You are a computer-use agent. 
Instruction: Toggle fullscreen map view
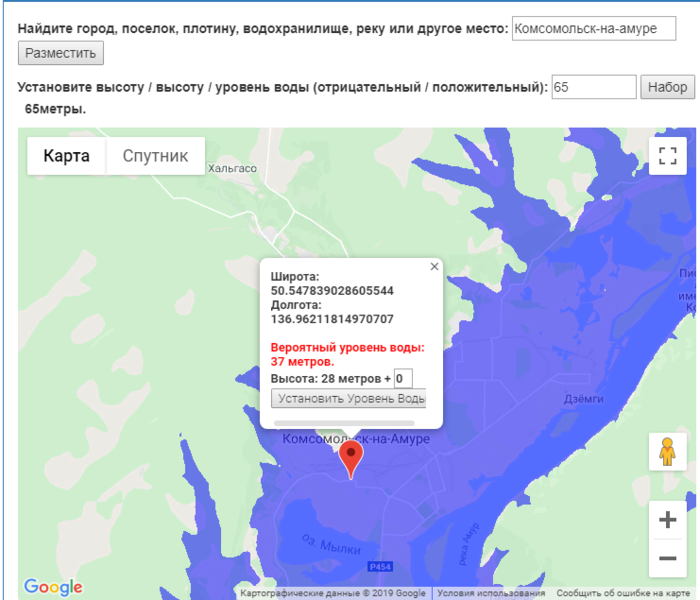pyautogui.click(x=667, y=156)
